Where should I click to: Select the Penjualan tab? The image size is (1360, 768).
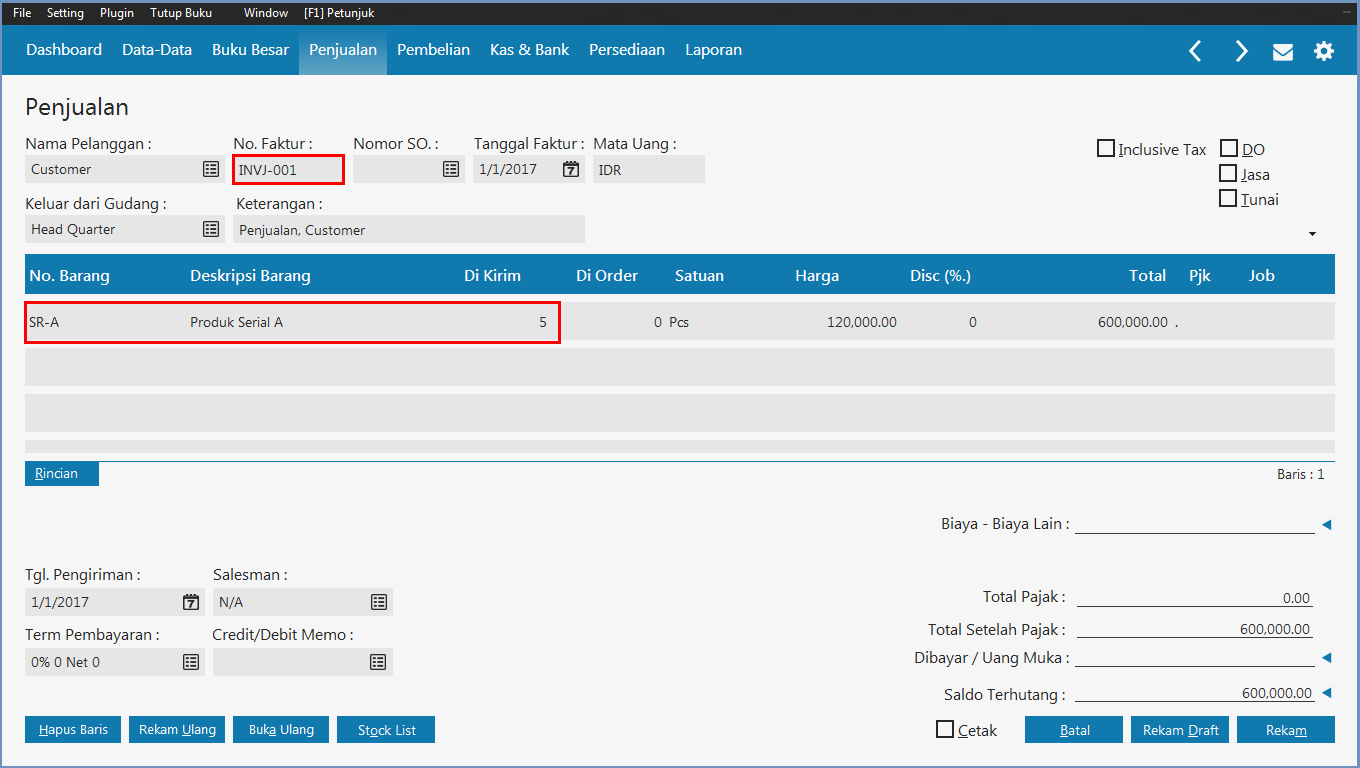pyautogui.click(x=343, y=50)
